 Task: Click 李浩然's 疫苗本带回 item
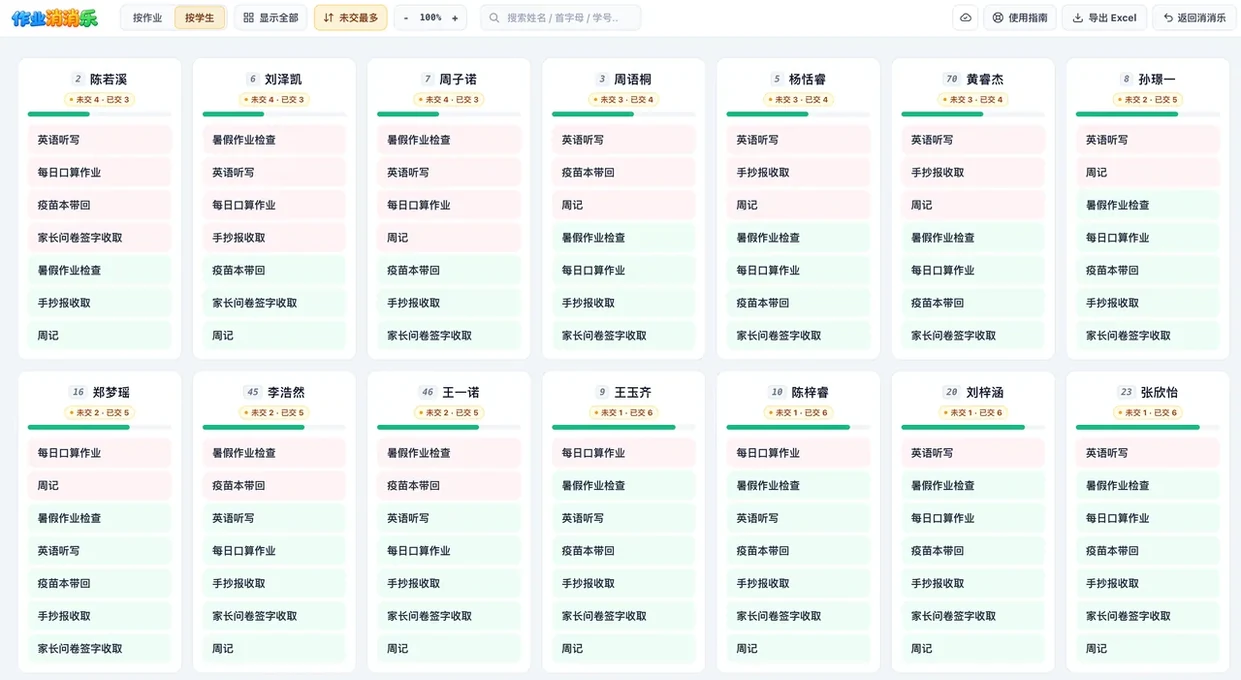click(x=274, y=486)
